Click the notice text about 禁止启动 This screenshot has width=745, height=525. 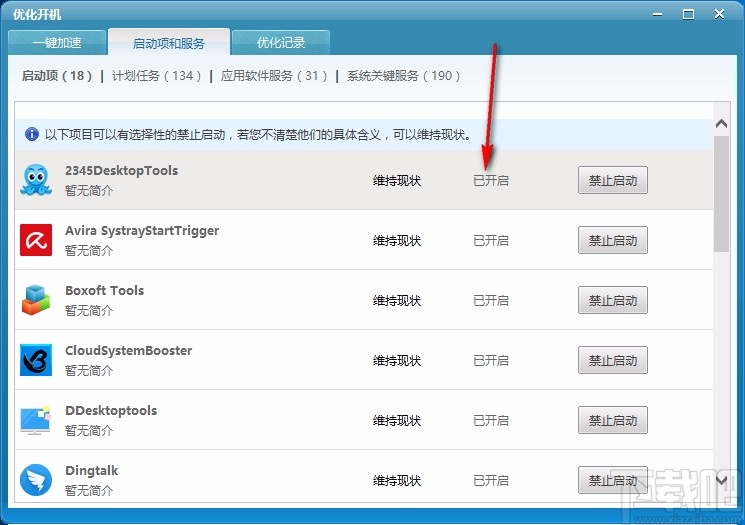pos(259,134)
